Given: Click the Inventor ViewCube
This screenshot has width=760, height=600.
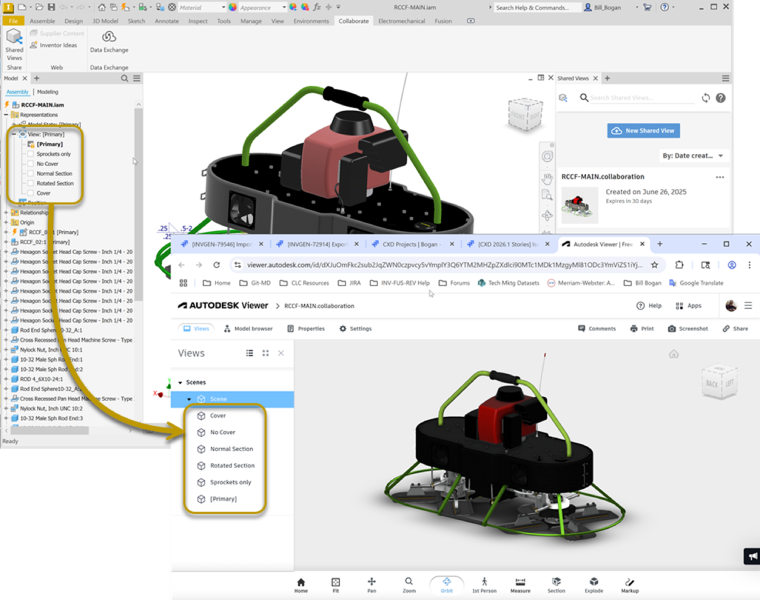Looking at the screenshot, I should tap(524, 114).
